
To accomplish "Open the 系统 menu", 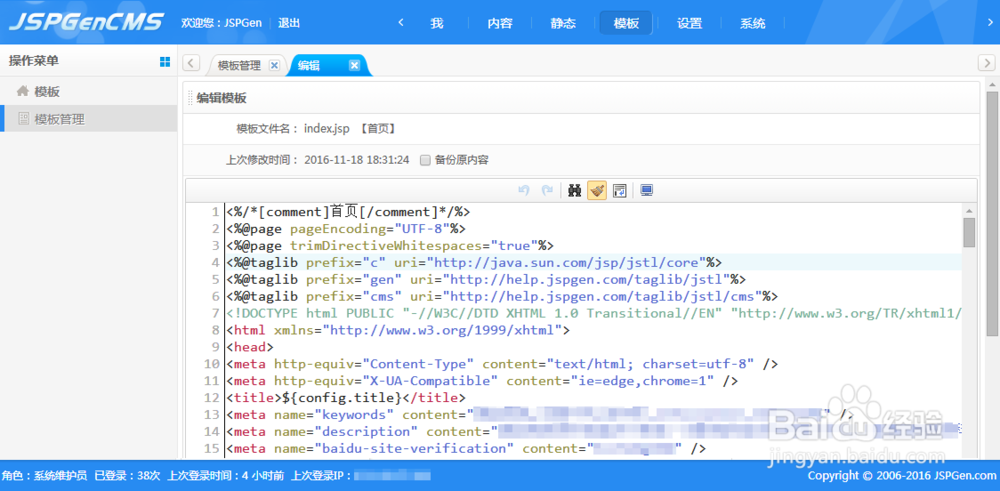I will (753, 24).
